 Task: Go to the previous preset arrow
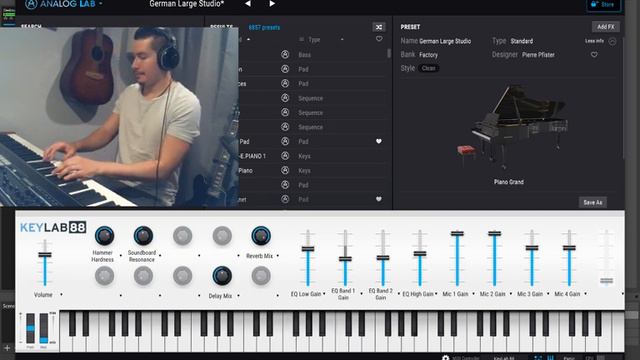(248, 4)
